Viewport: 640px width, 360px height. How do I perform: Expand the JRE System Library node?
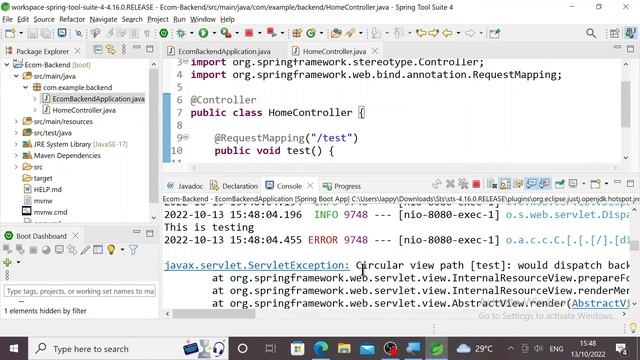(16, 144)
